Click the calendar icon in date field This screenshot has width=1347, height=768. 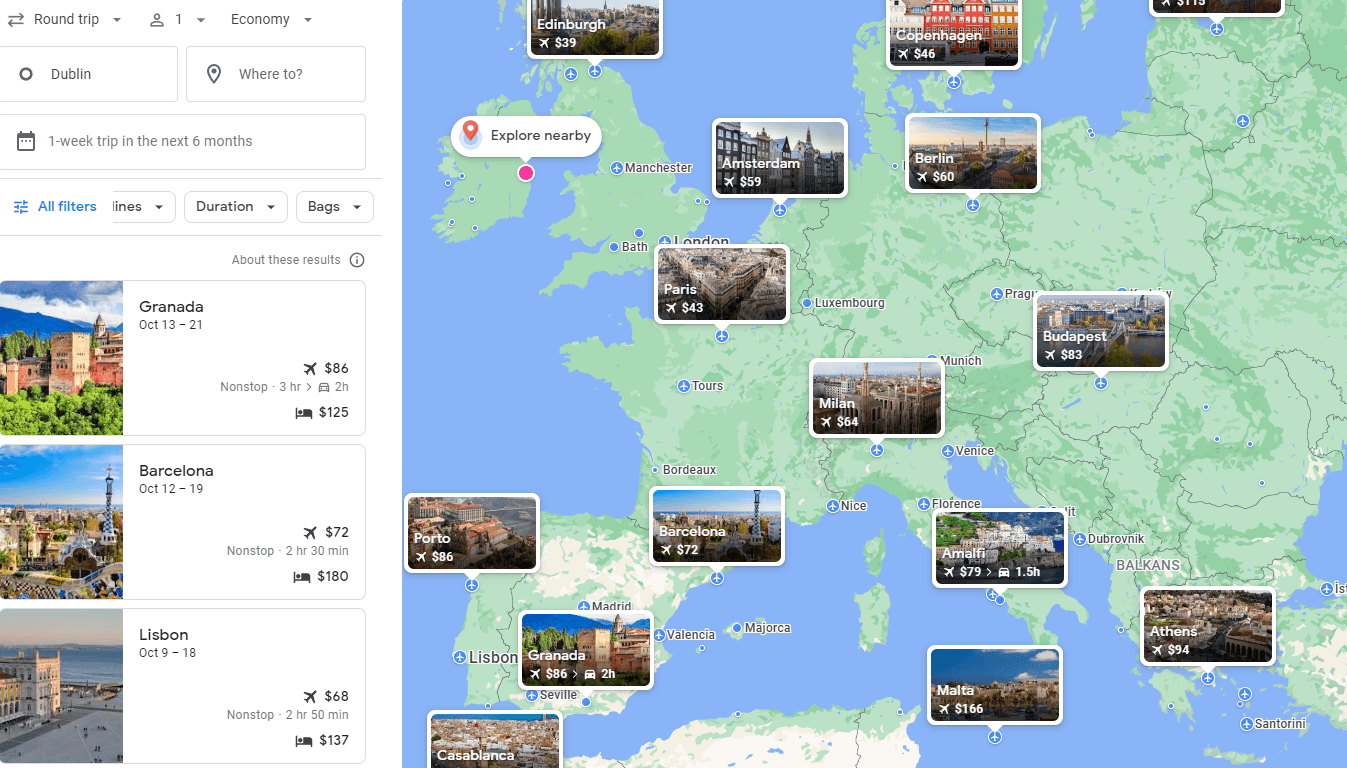[26, 141]
